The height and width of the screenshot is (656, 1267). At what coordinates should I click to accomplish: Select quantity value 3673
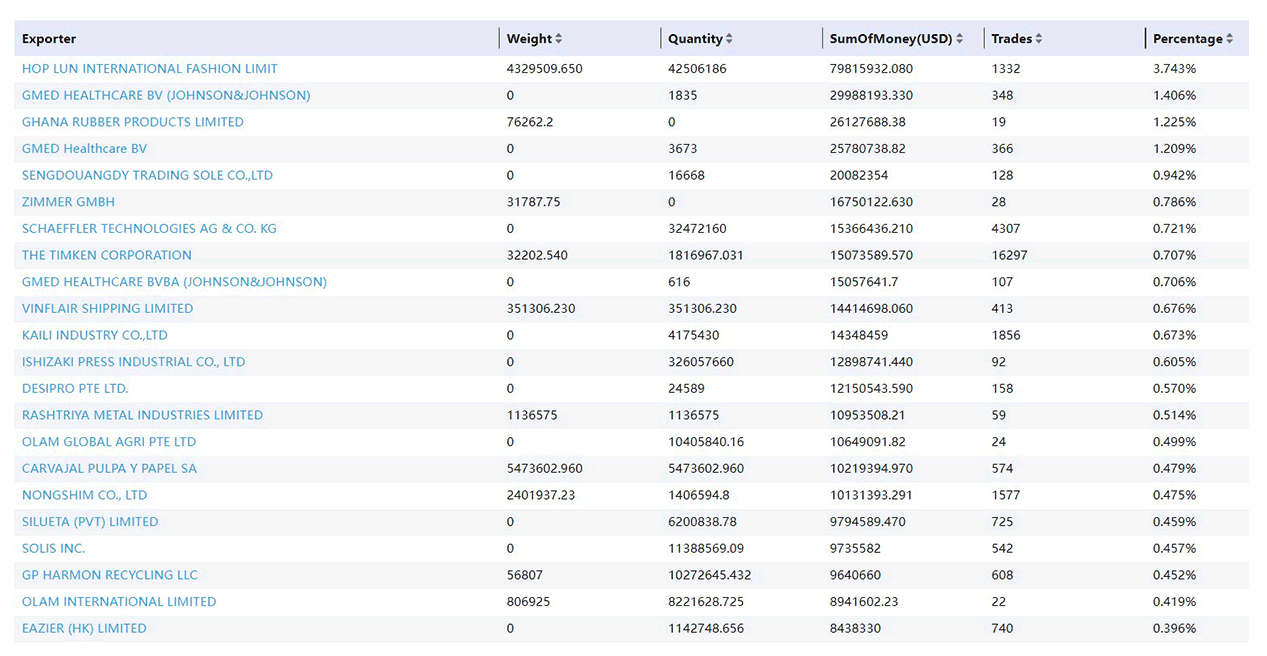(683, 149)
